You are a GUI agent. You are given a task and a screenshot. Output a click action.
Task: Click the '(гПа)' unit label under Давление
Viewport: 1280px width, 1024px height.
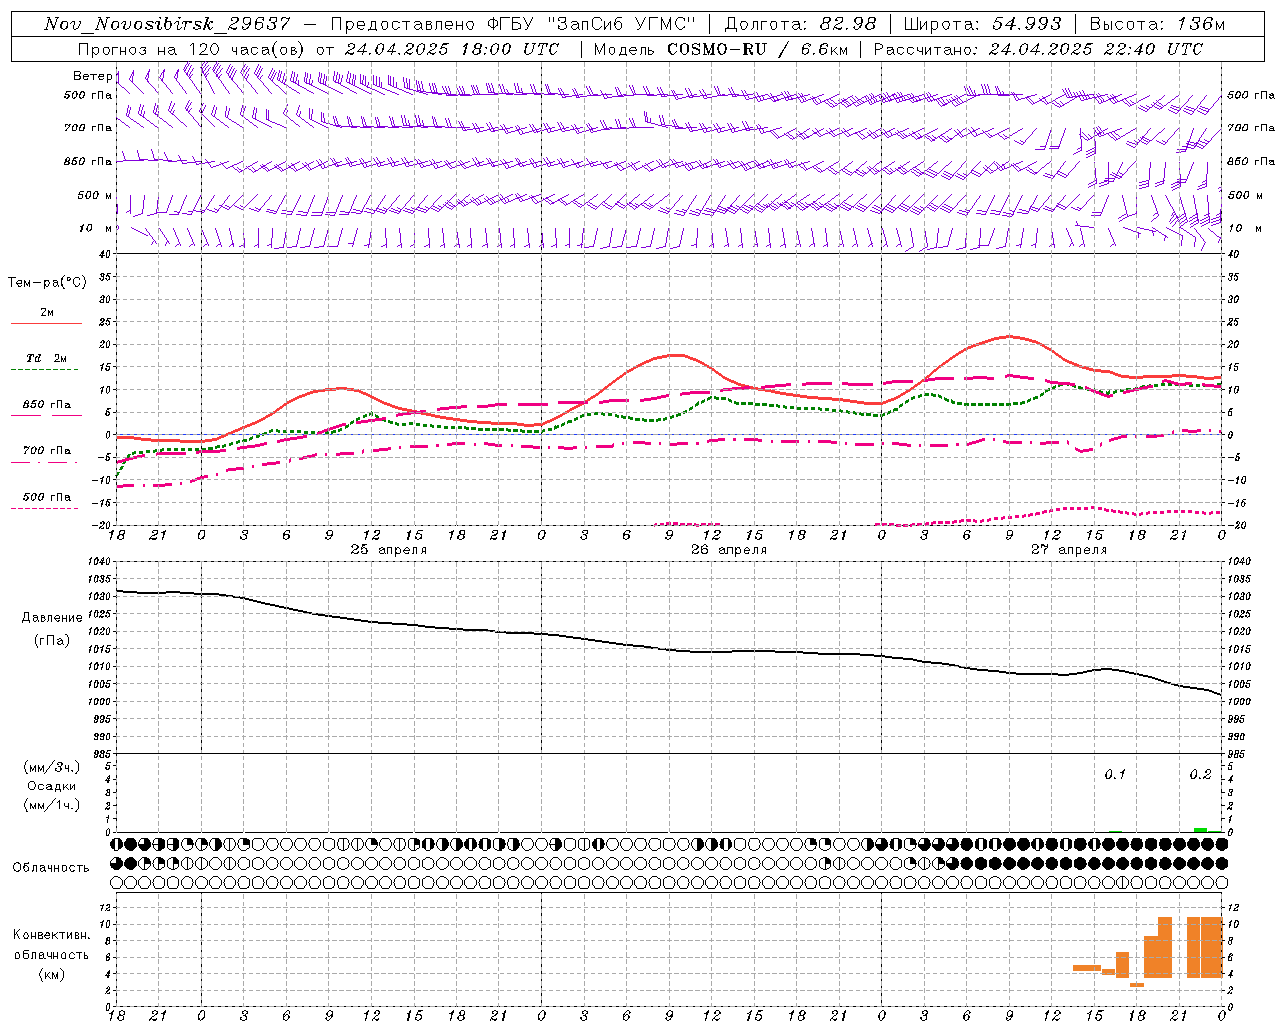pyautogui.click(x=52, y=641)
